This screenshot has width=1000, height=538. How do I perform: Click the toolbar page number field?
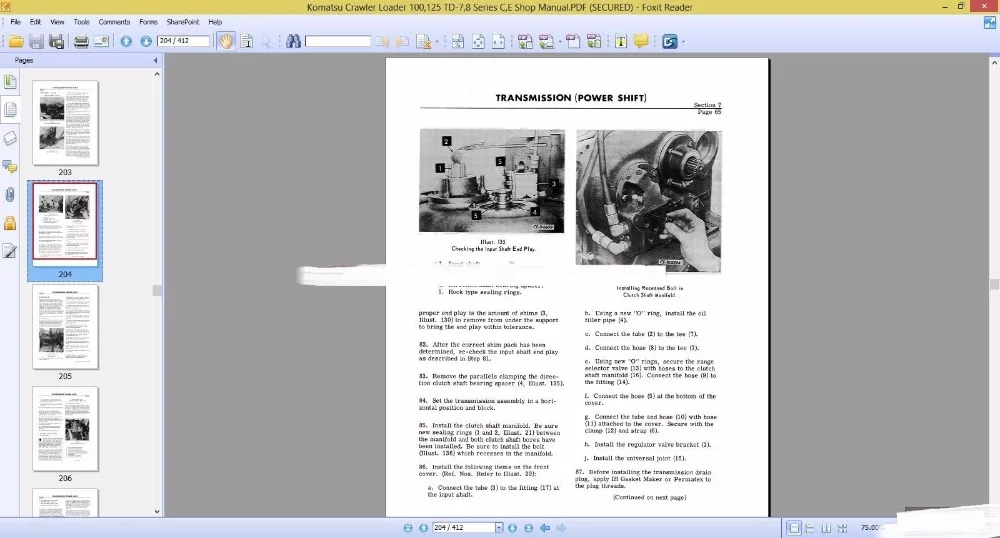183,41
